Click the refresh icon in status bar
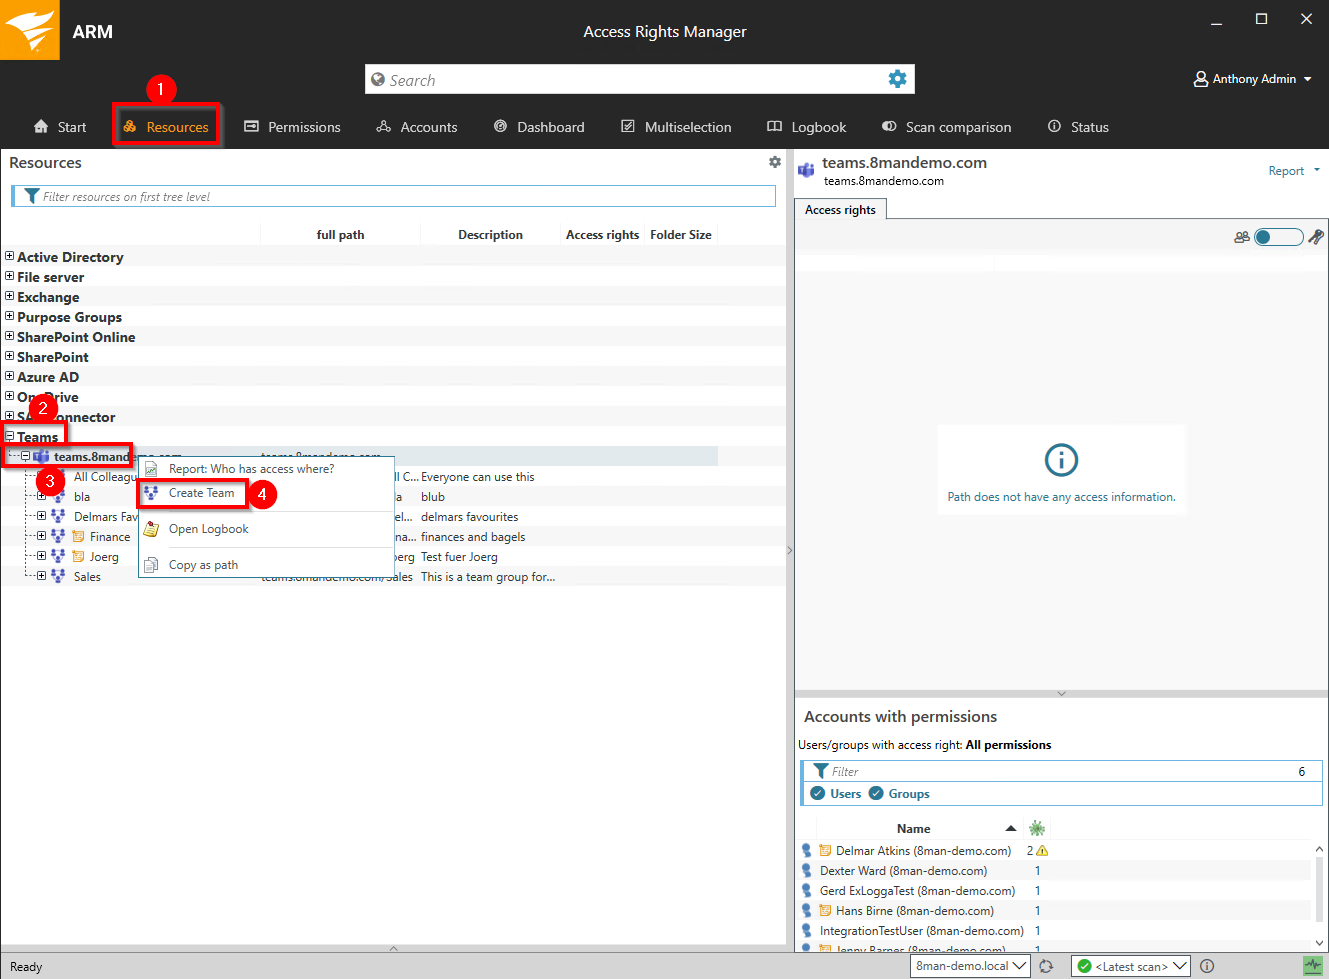 (x=1046, y=966)
